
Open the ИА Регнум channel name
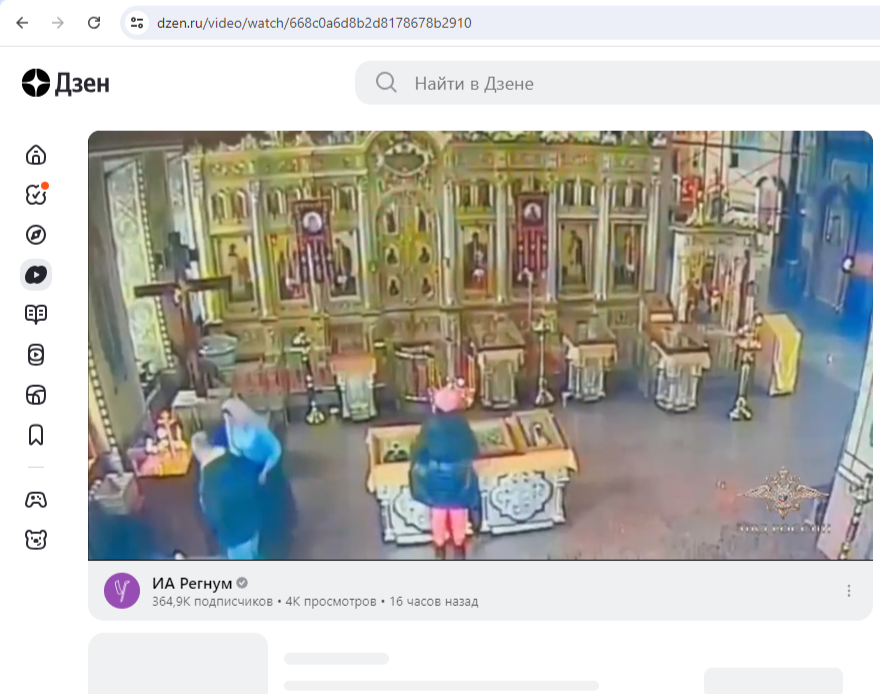coord(192,583)
